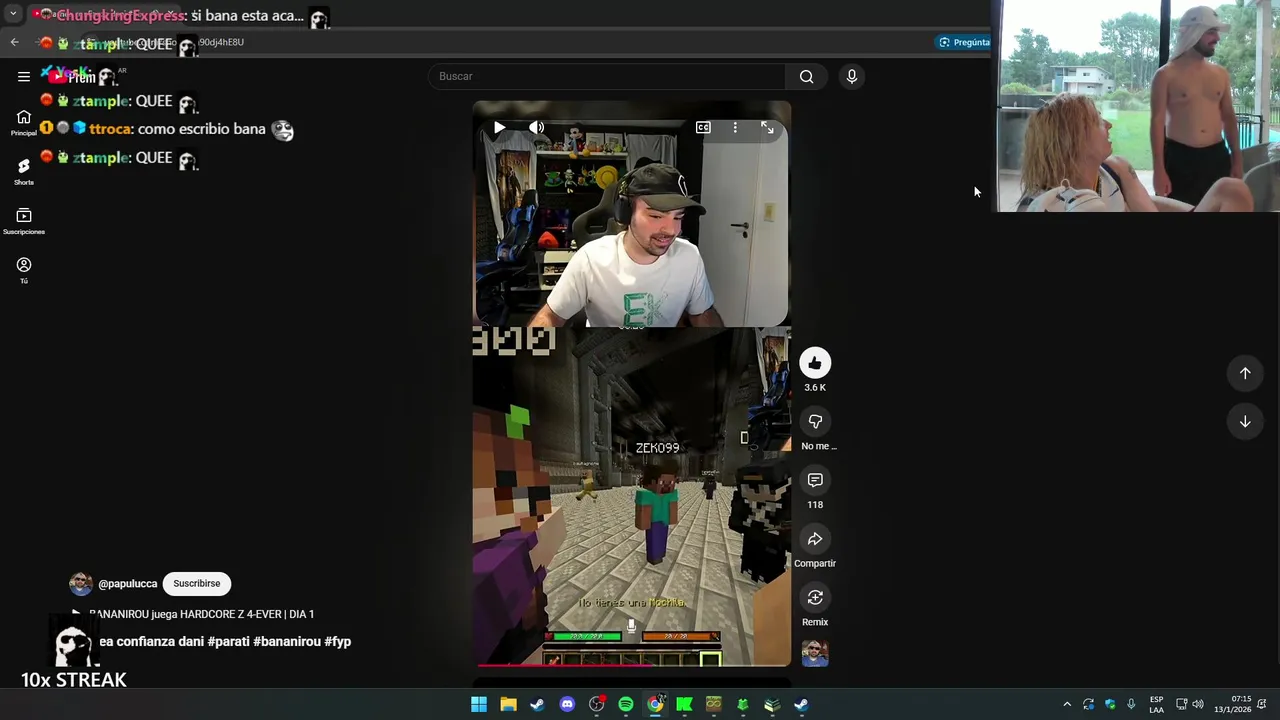Open the Windows Start menu
The width and height of the screenshot is (1280, 720).
(x=479, y=705)
